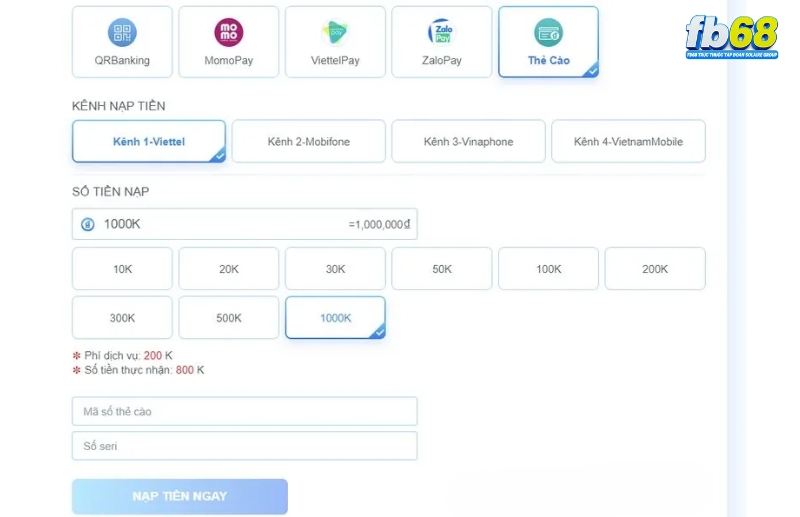The width and height of the screenshot is (800, 517).
Task: Click the =1,000,000đ converted amount
Action: point(379,224)
